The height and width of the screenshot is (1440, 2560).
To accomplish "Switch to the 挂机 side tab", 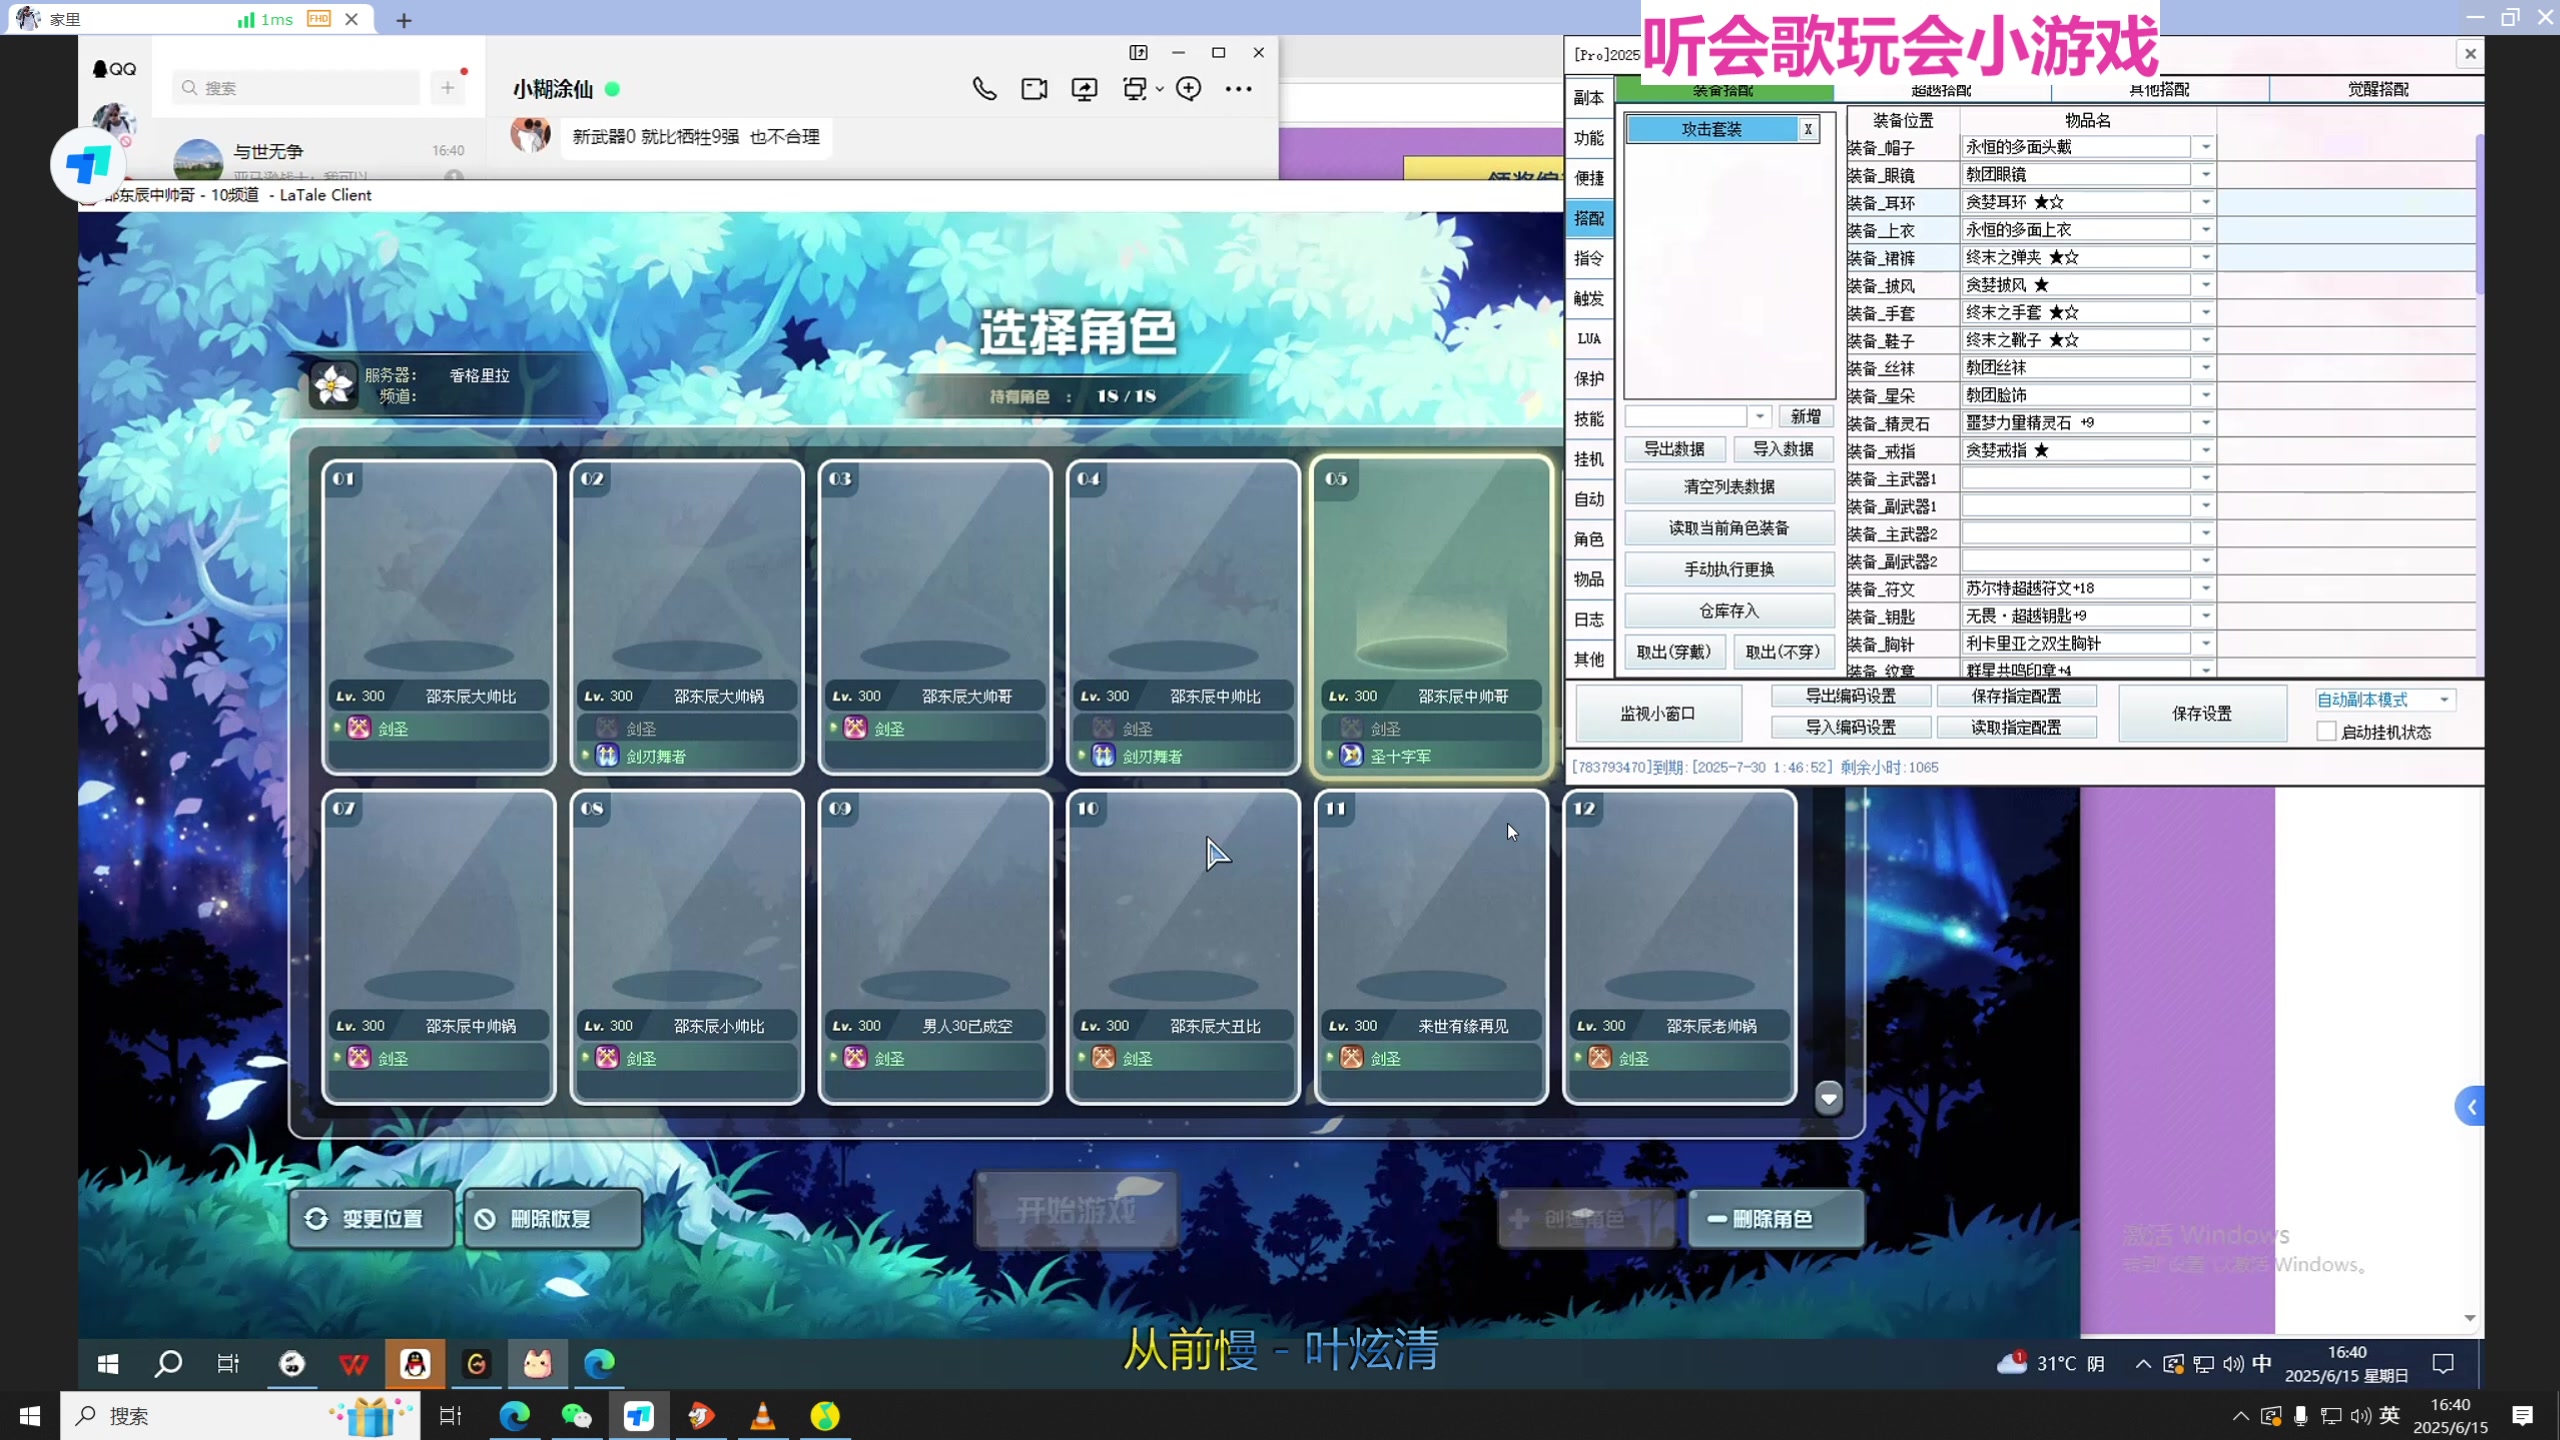I will (1589, 459).
